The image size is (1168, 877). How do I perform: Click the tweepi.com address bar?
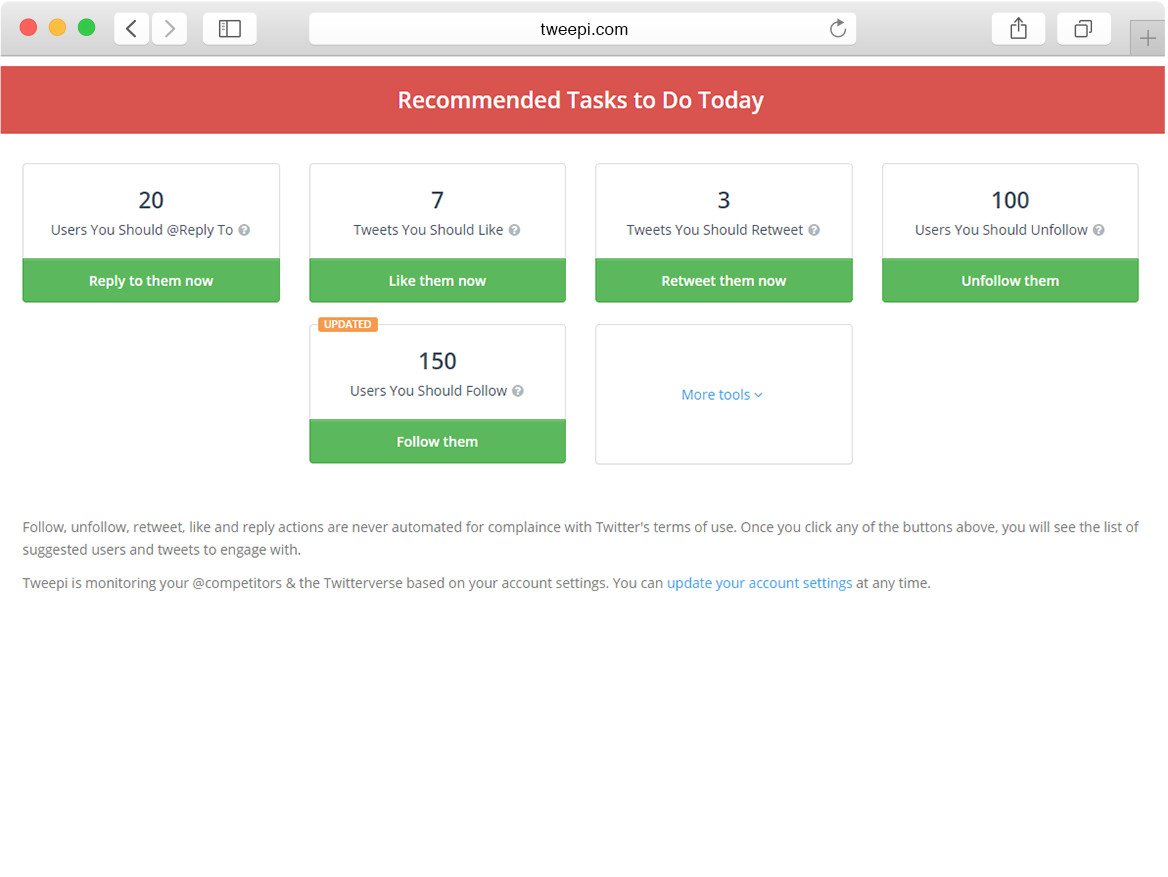coord(582,29)
